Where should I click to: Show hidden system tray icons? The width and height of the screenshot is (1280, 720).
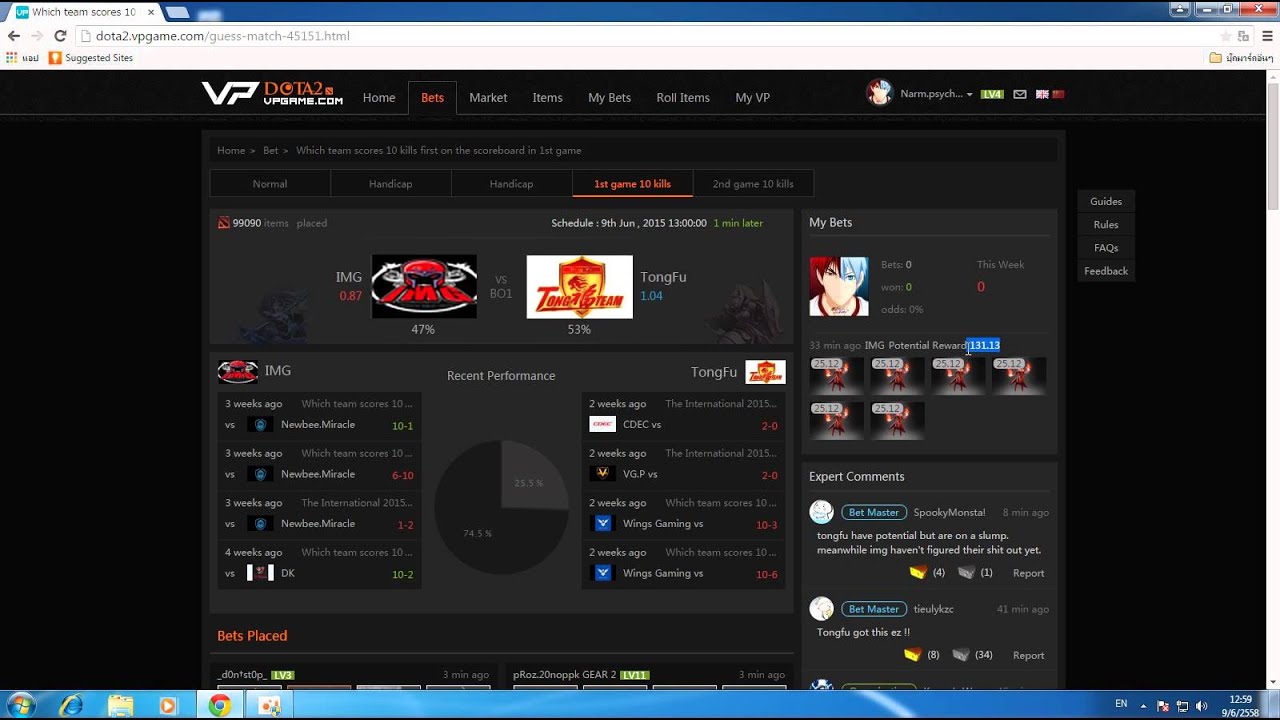click(x=1145, y=705)
